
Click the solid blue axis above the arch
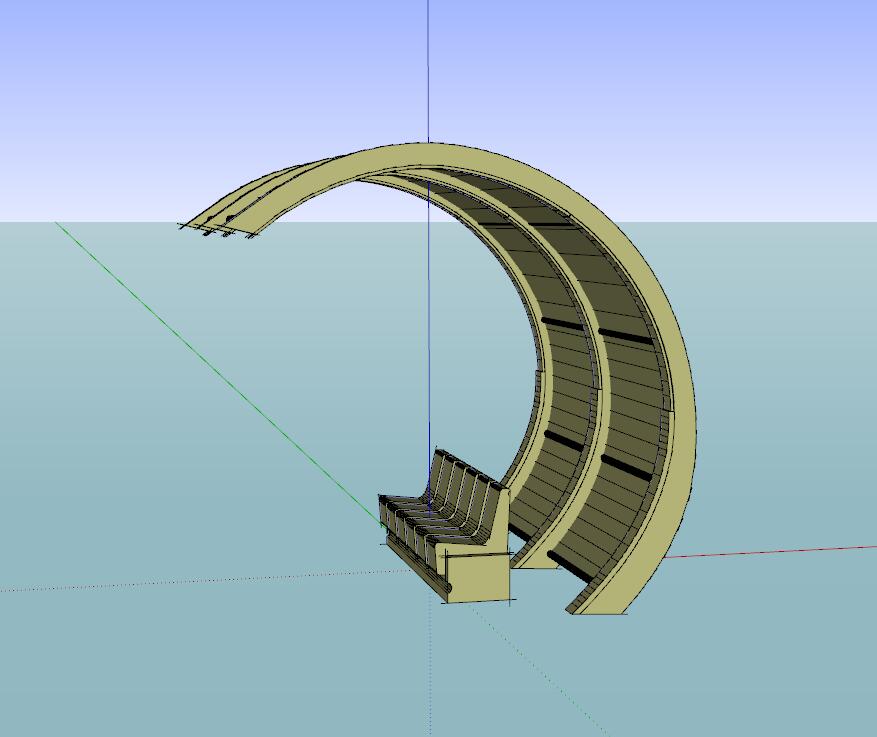pyautogui.click(x=428, y=70)
